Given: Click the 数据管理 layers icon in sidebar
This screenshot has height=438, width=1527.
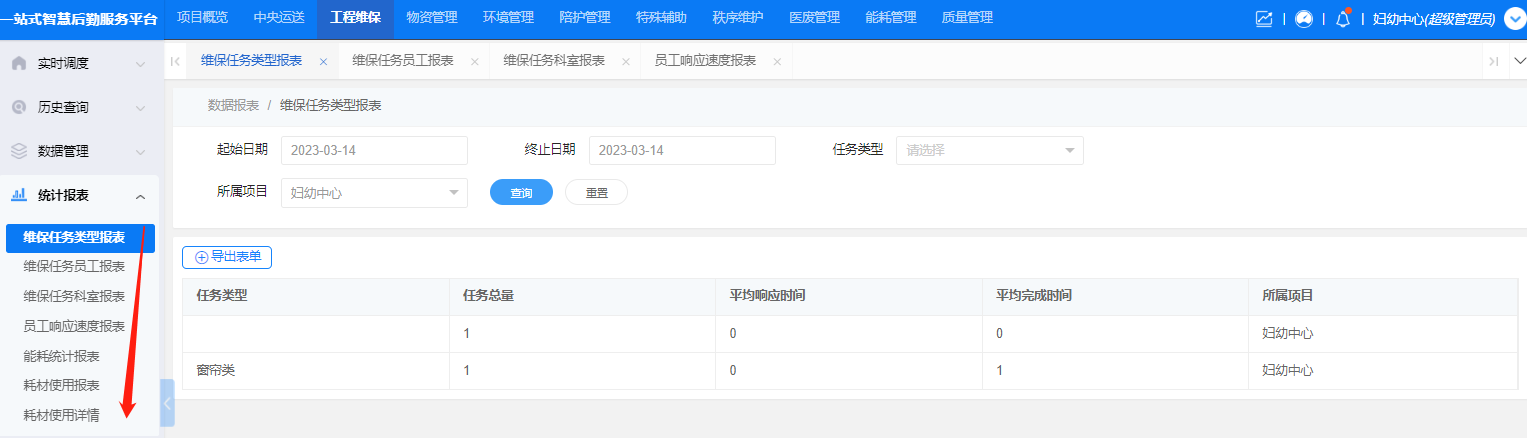Looking at the screenshot, I should 19,151.
